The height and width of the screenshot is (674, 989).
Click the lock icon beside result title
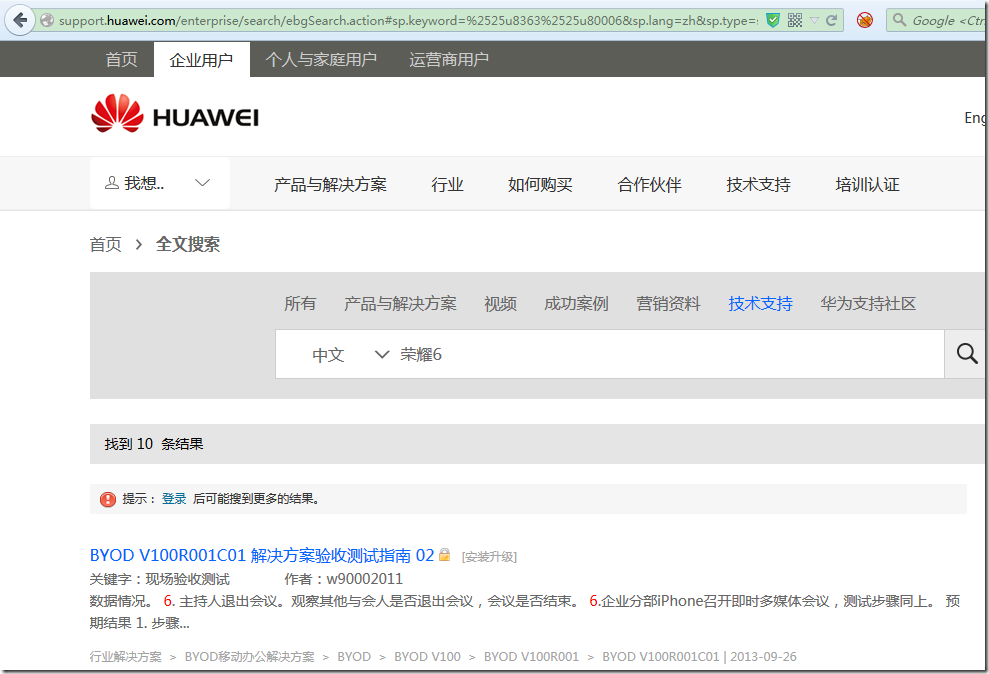(x=445, y=555)
